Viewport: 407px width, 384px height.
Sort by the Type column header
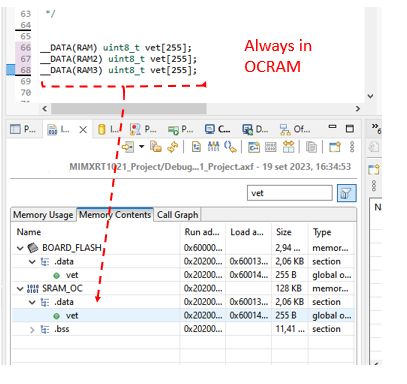tap(330, 232)
